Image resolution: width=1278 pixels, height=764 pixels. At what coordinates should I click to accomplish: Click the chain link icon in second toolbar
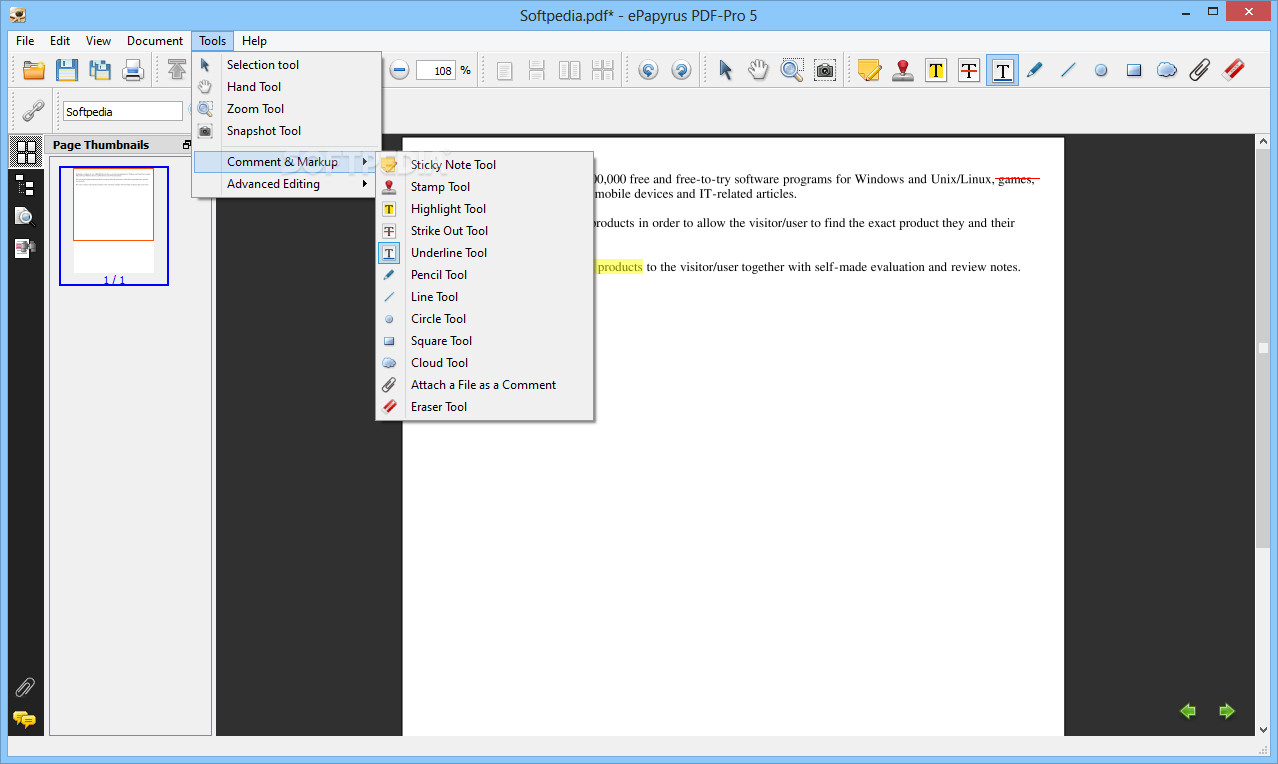[x=34, y=111]
